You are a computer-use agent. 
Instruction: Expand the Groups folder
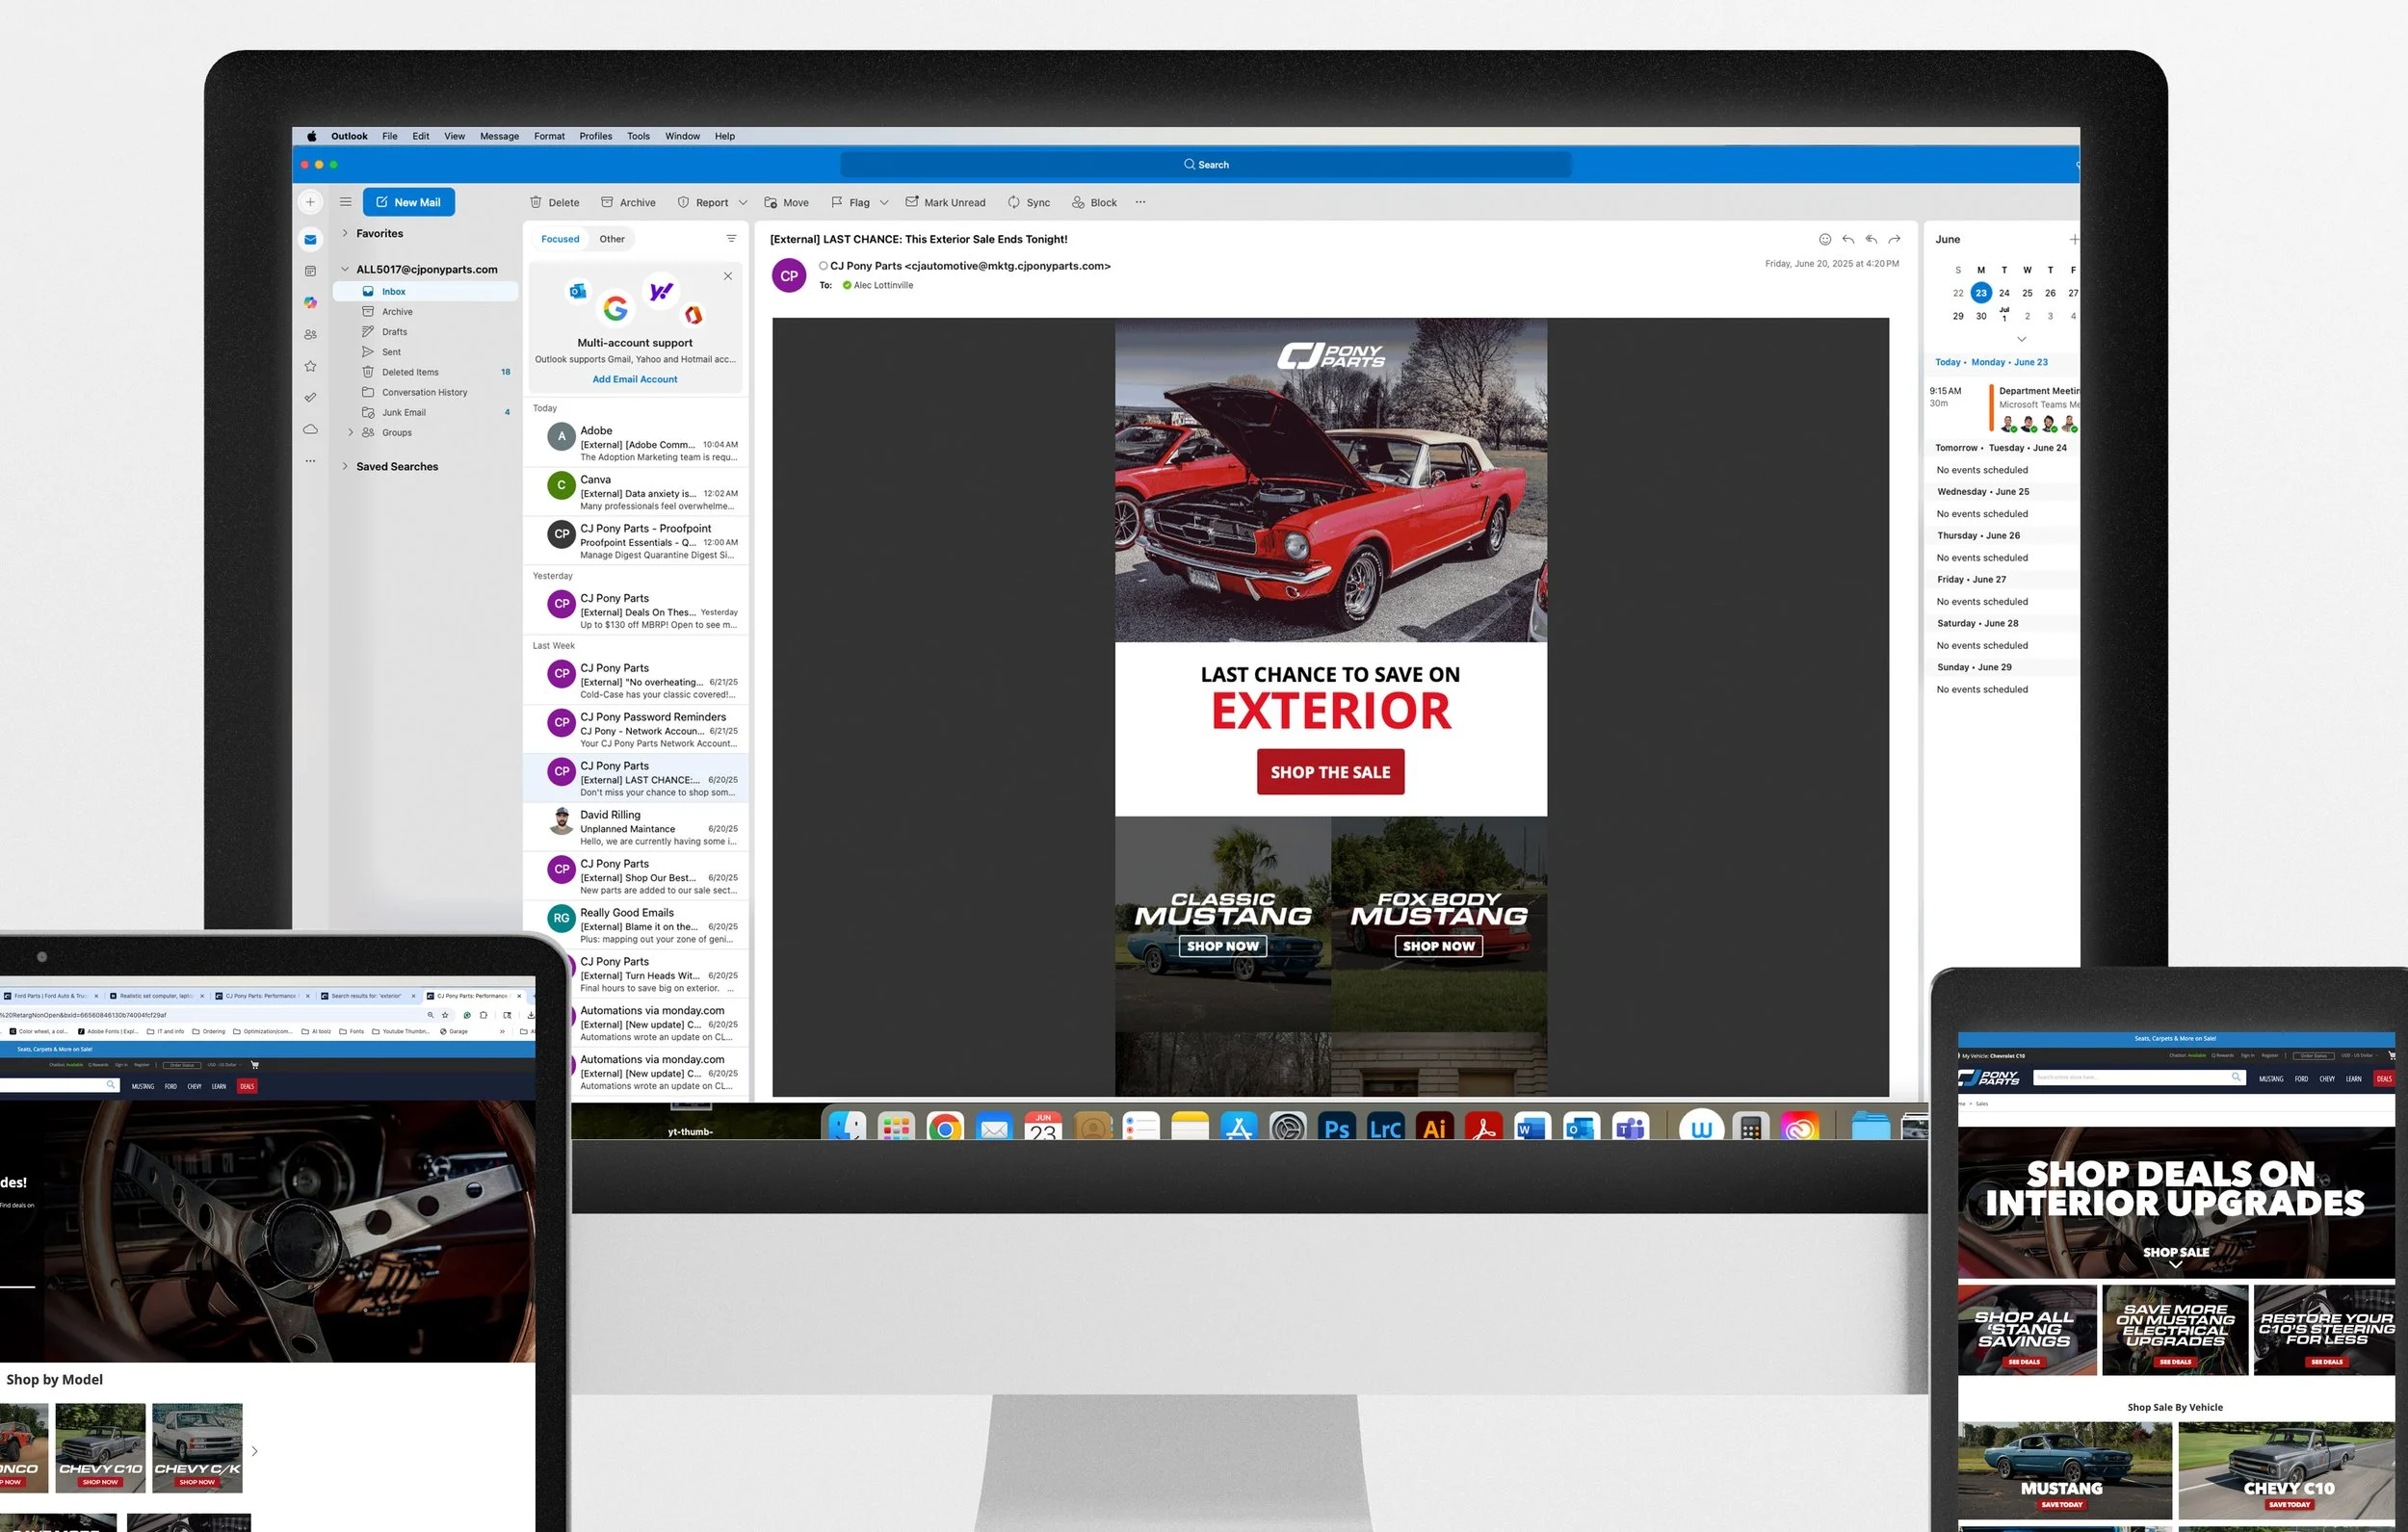[x=350, y=432]
